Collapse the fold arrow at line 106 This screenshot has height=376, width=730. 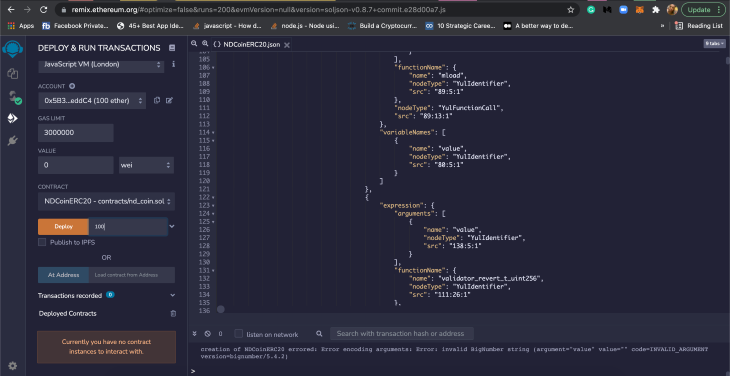point(213,68)
